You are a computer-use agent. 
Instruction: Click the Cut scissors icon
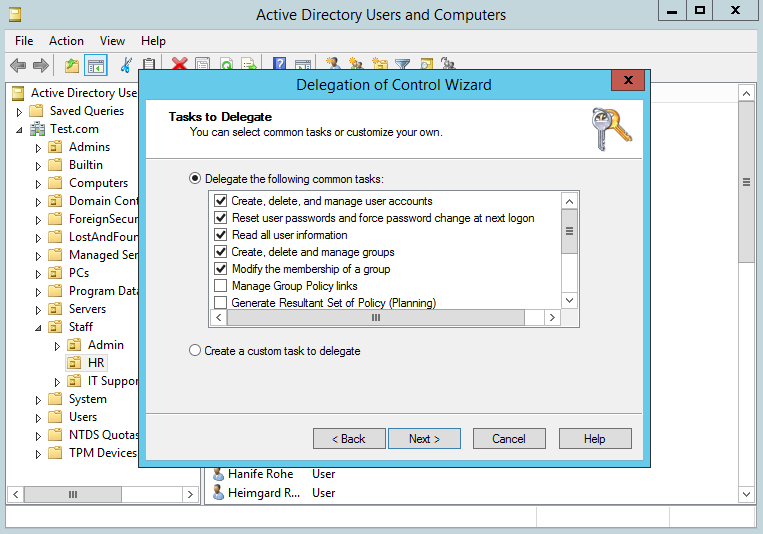tap(126, 65)
